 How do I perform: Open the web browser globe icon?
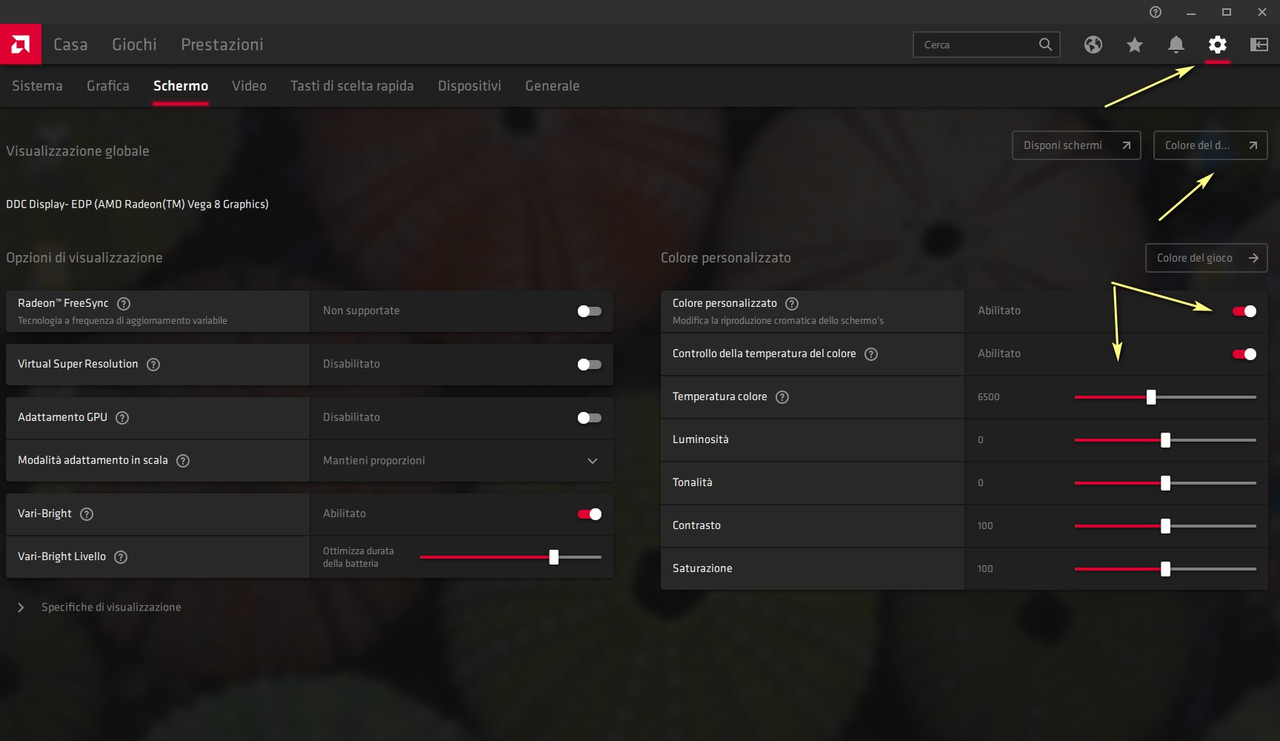coord(1093,45)
